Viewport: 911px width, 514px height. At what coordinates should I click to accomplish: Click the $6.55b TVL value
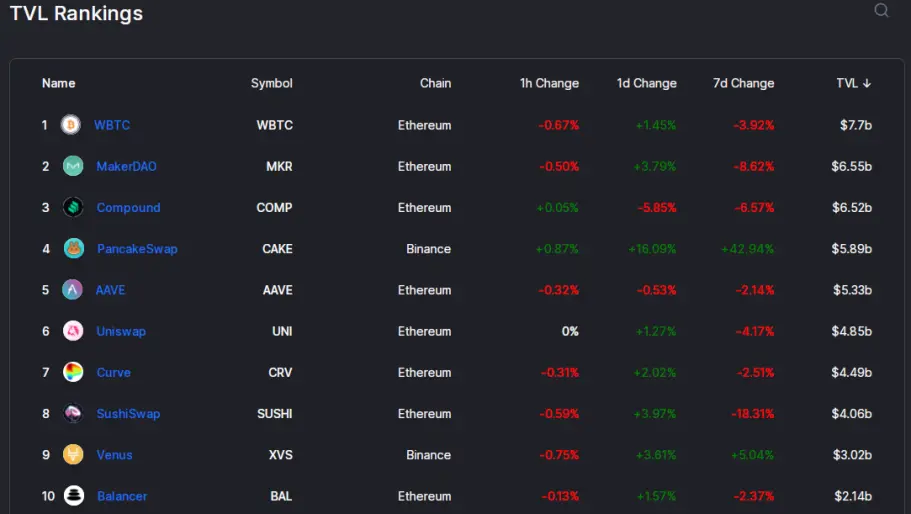(851, 166)
